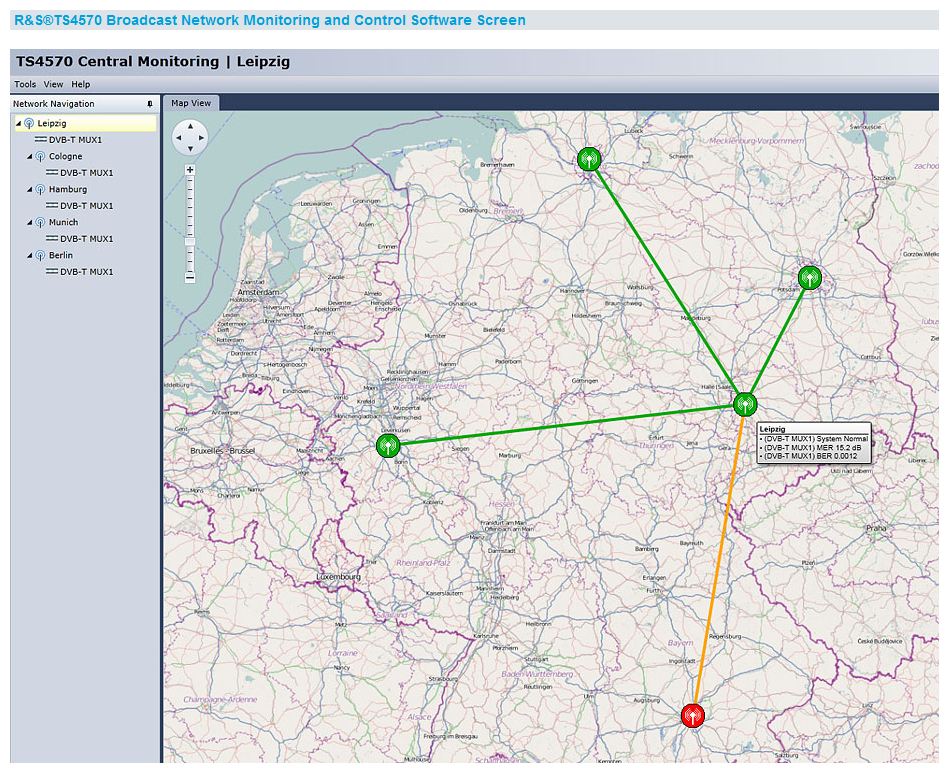Viewport: 946px width, 768px height.
Task: Click the Cologne transmitter marker on the map
Action: (x=388, y=446)
